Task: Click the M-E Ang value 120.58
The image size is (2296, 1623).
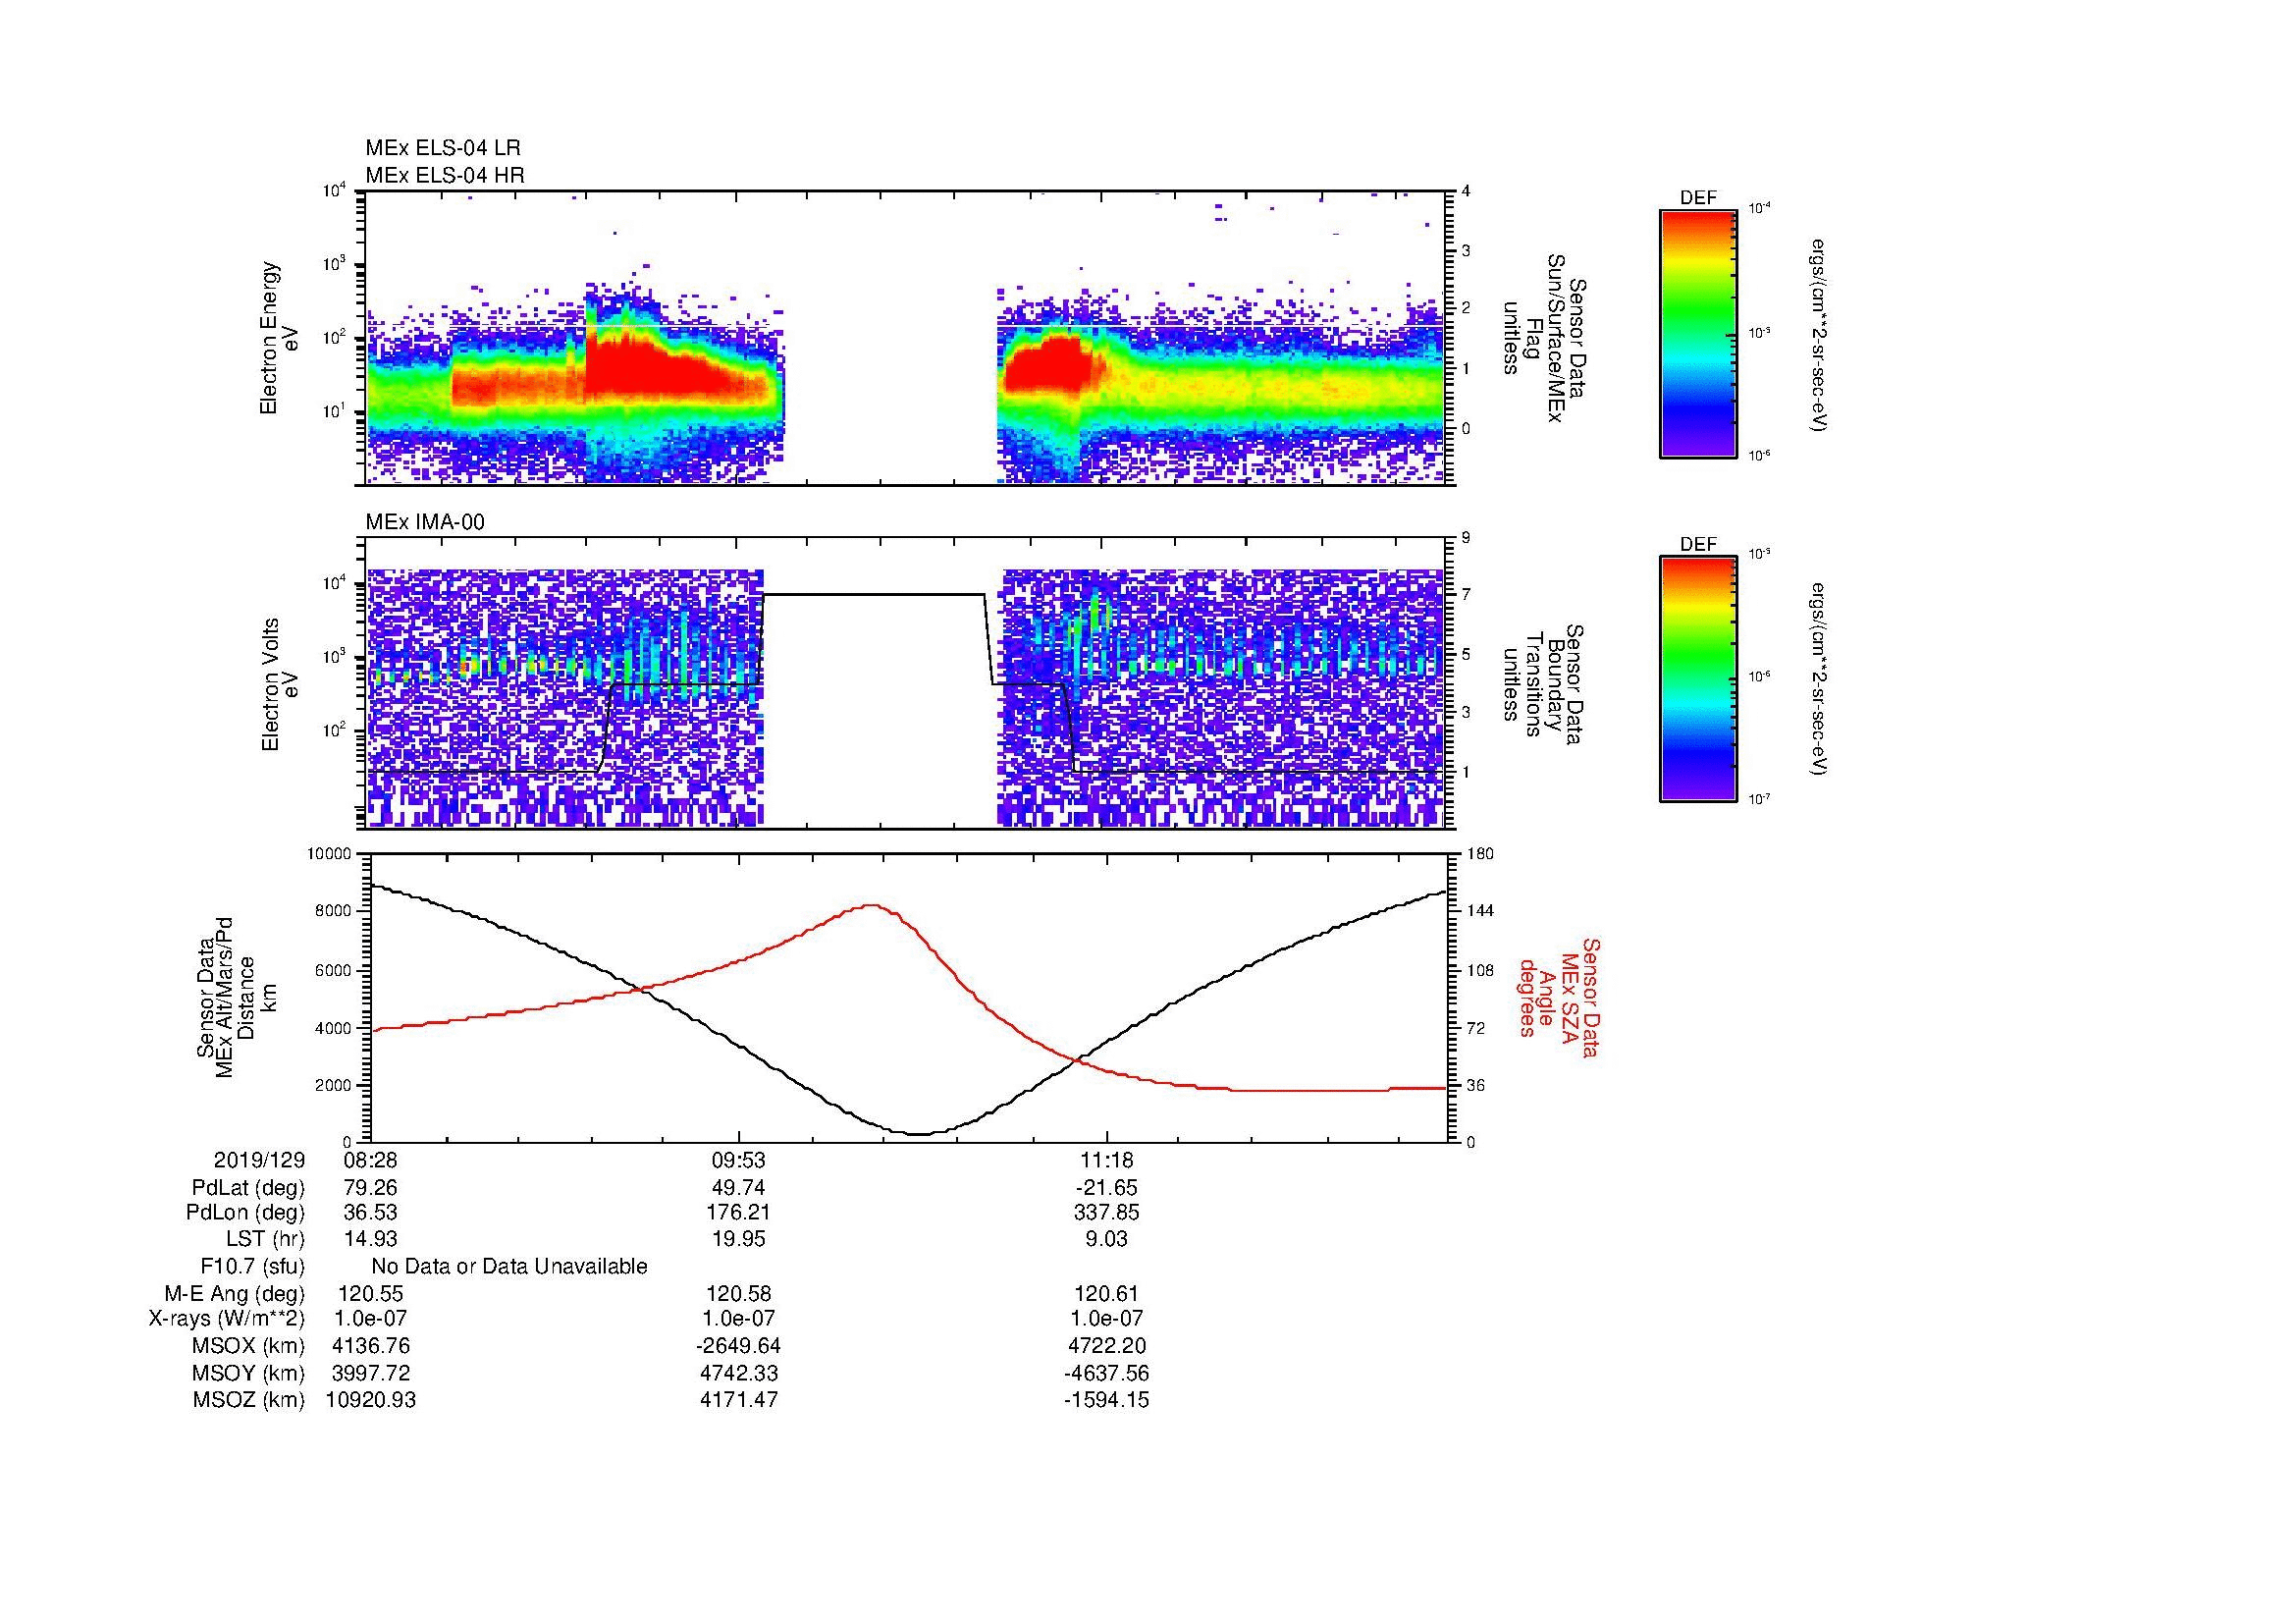Action: coord(738,1294)
